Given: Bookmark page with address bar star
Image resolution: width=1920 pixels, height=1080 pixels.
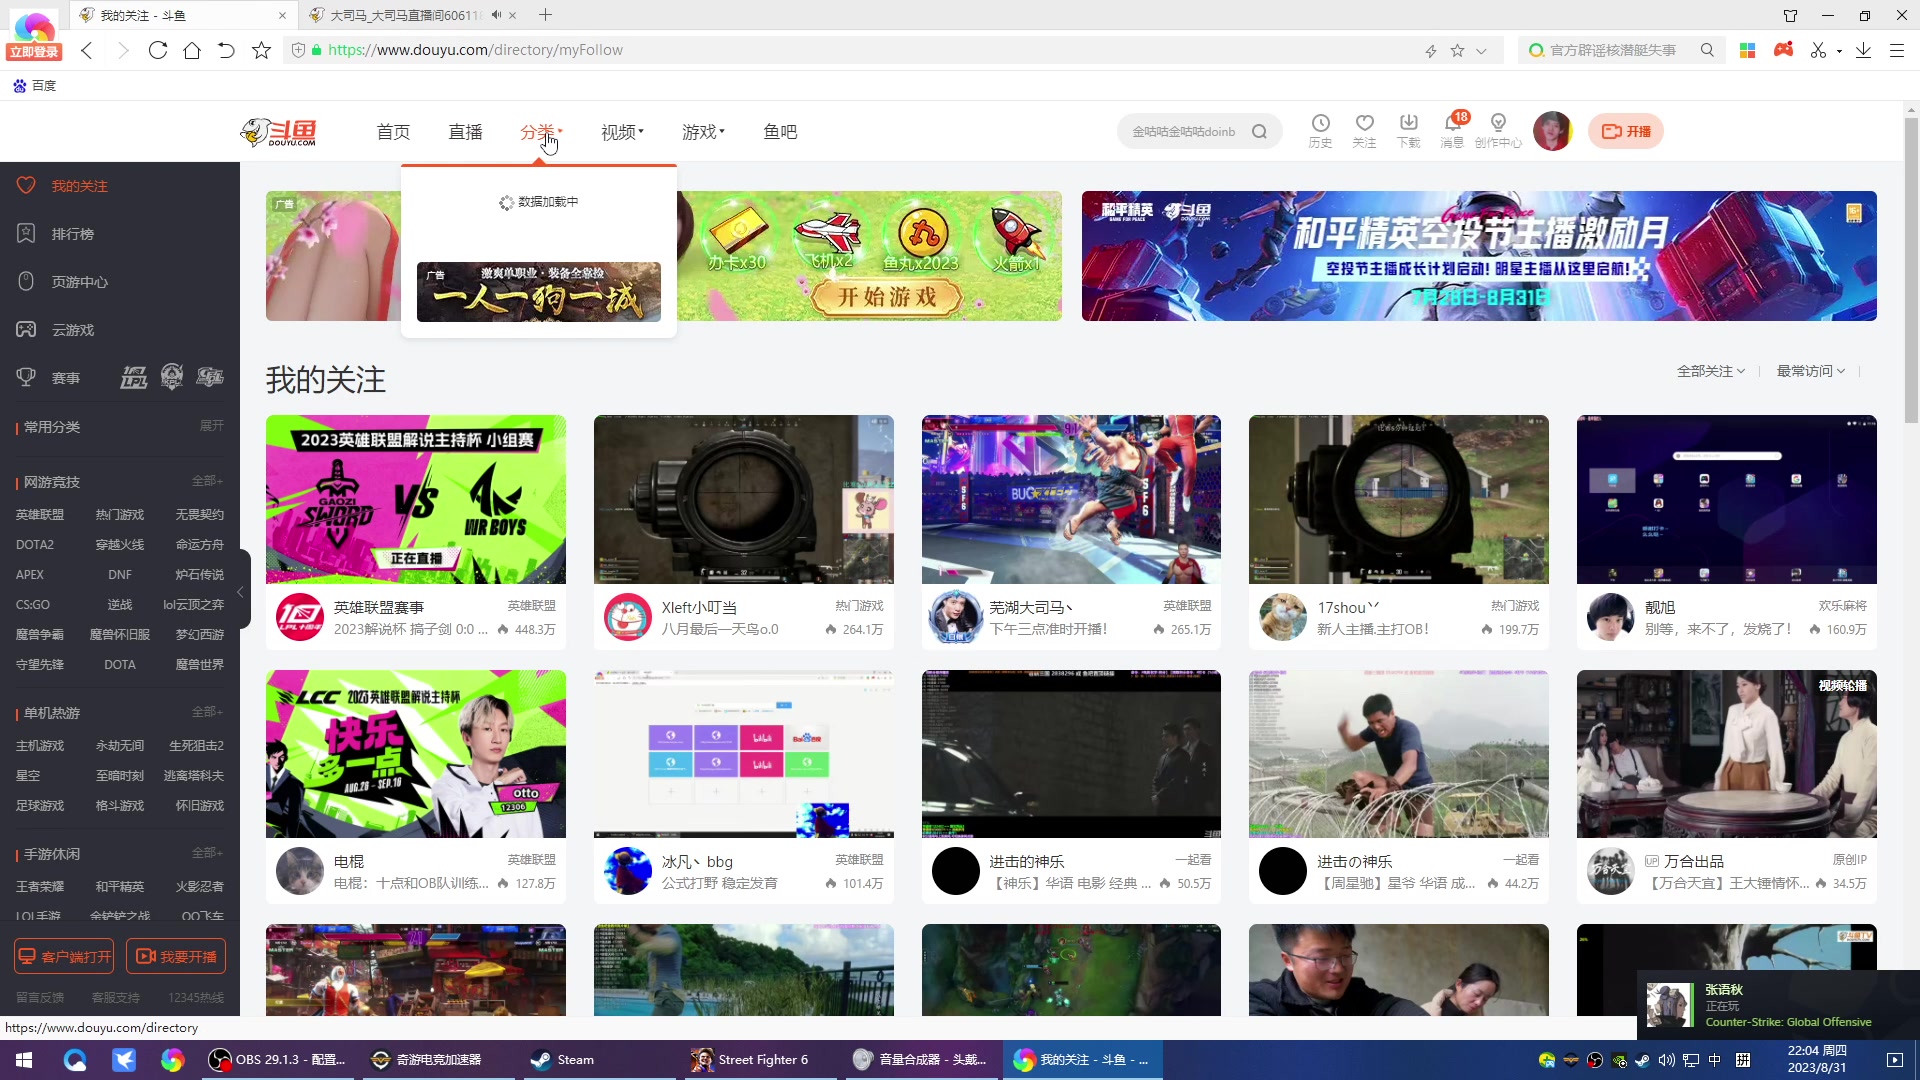Looking at the screenshot, I should tap(1457, 50).
